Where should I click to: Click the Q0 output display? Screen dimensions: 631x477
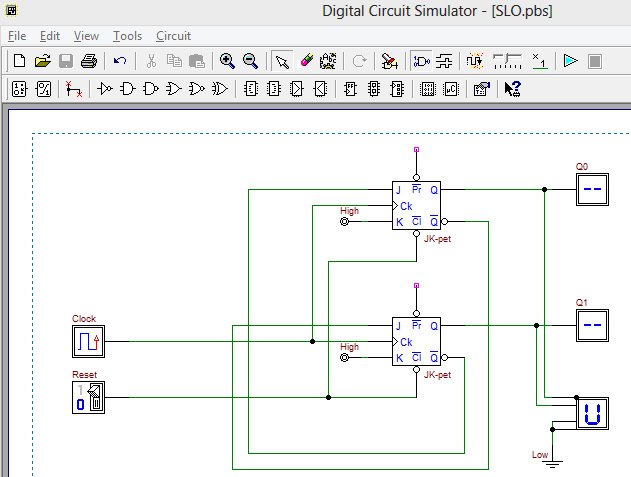coord(591,188)
